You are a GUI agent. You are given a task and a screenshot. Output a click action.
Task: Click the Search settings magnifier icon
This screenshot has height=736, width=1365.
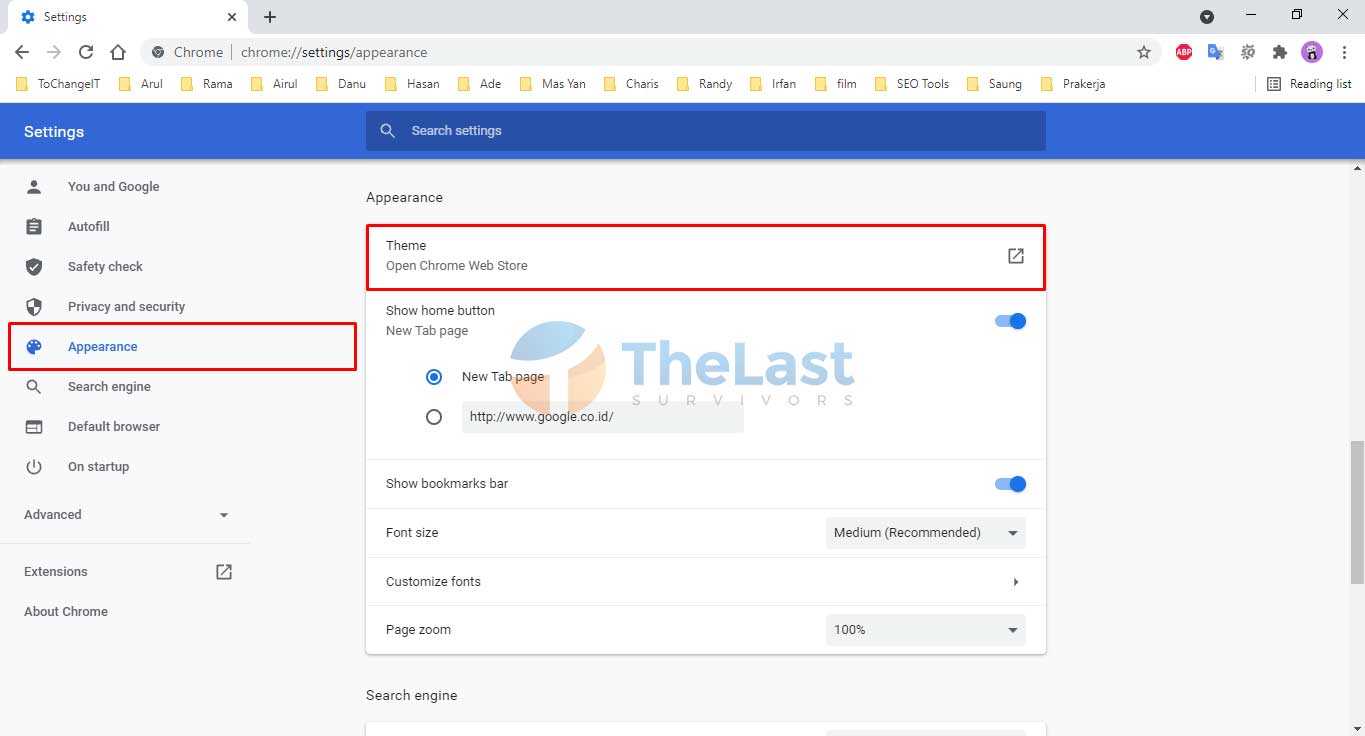pos(388,131)
